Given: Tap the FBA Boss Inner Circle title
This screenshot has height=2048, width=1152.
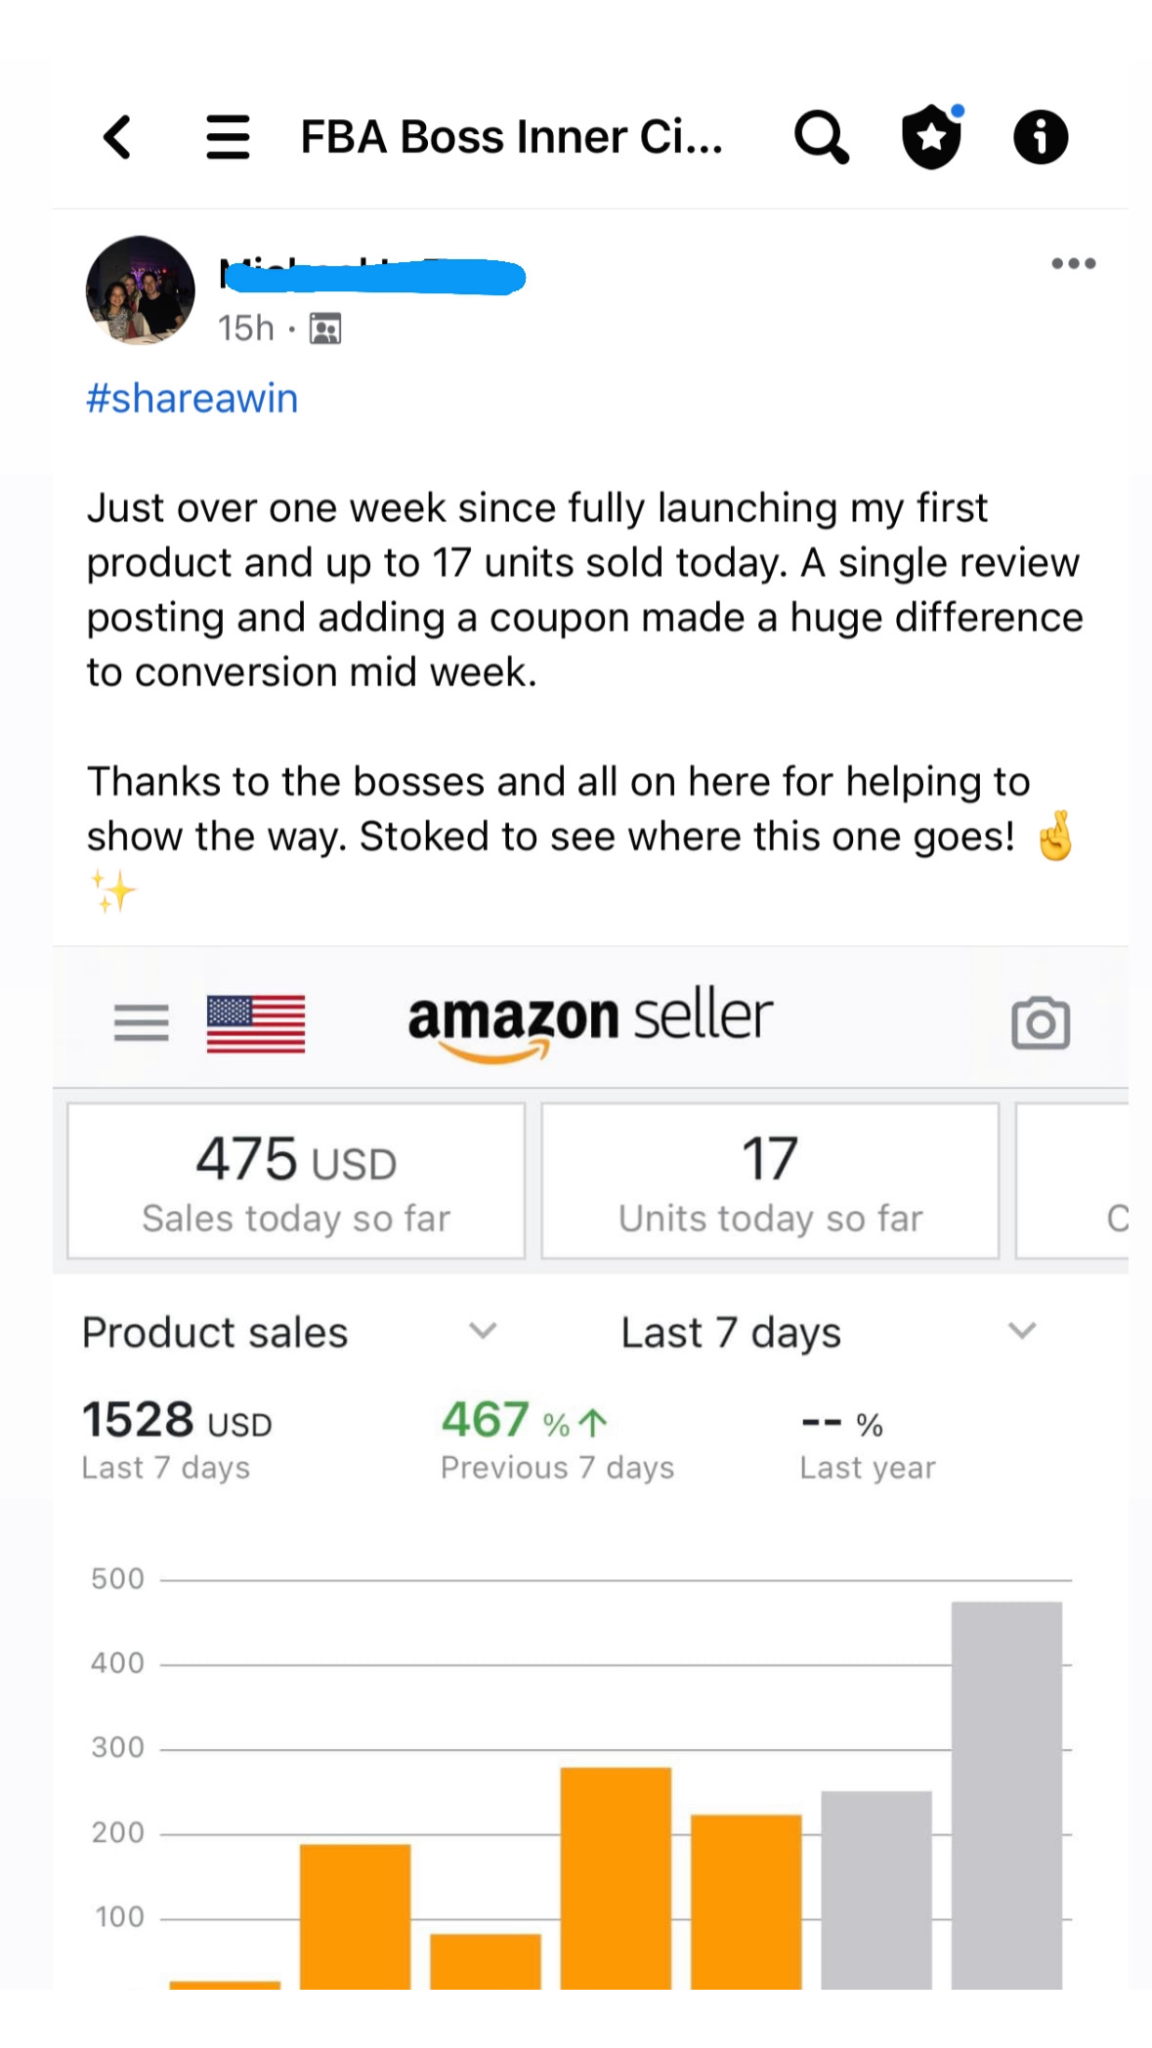Looking at the screenshot, I should pyautogui.click(x=511, y=137).
